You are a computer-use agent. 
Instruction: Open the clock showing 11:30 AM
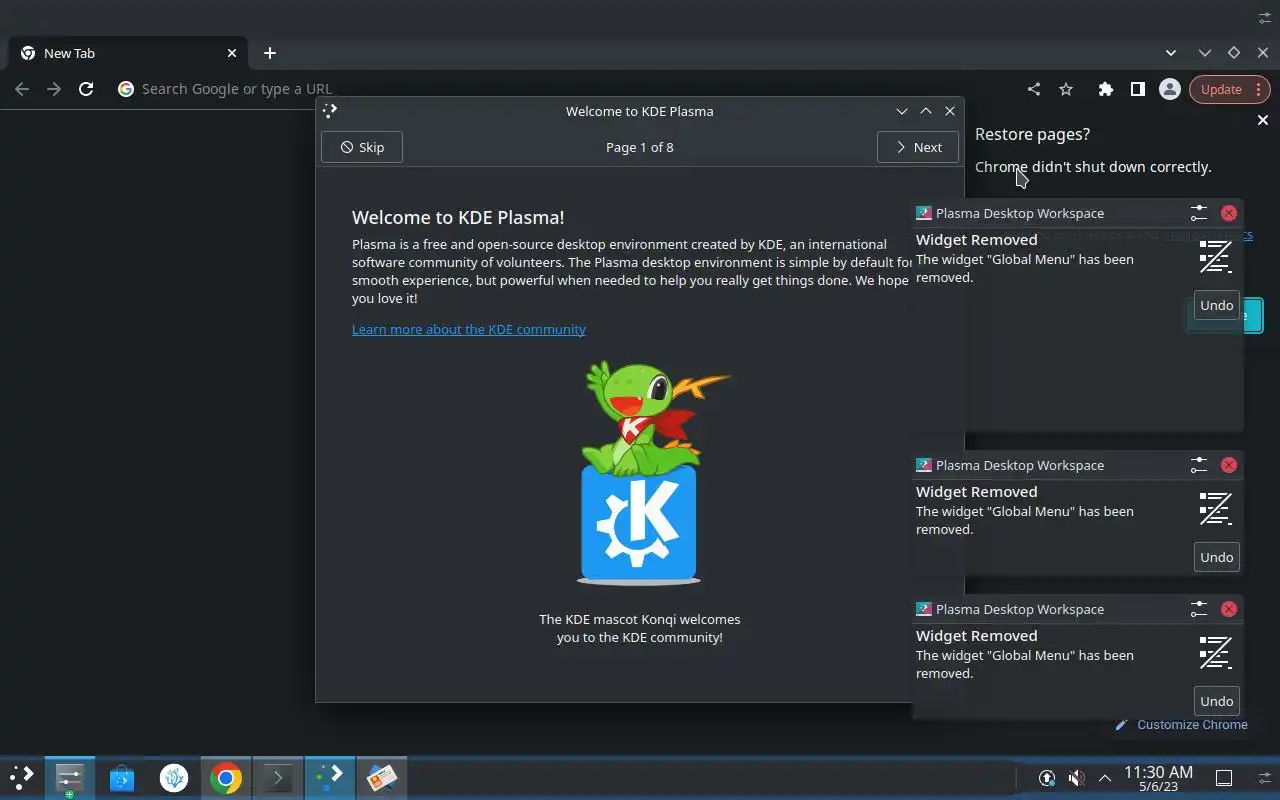click(x=1158, y=778)
